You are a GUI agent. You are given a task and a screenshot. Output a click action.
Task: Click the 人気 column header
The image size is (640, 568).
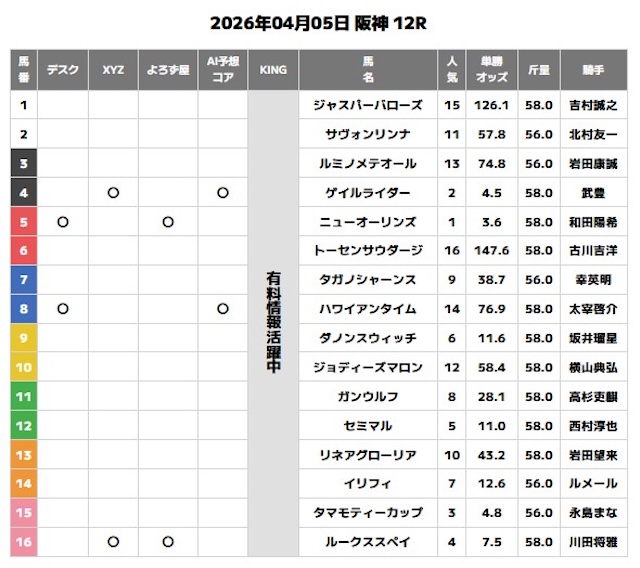click(x=453, y=69)
